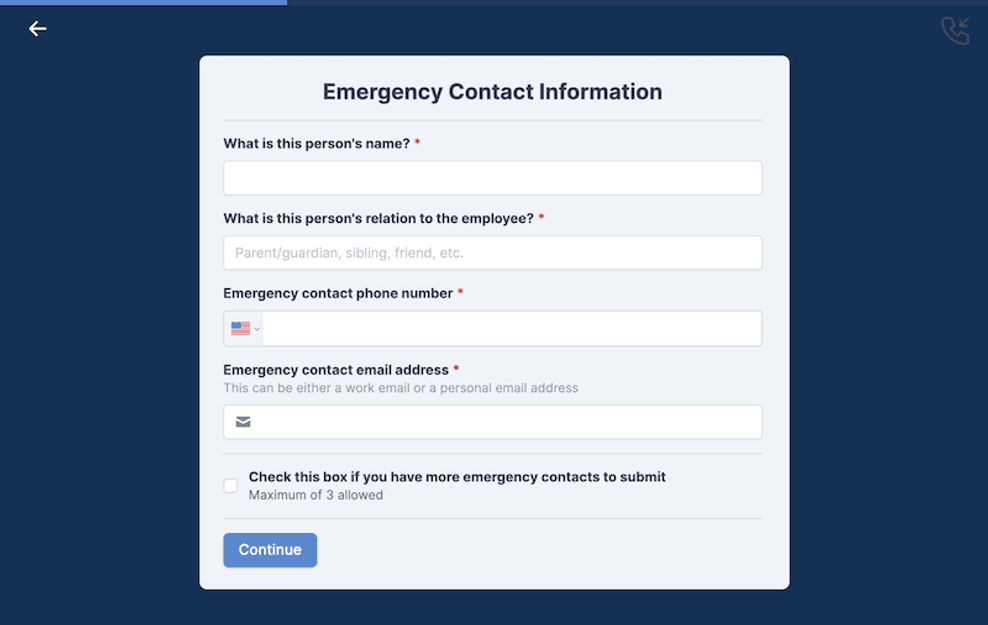This screenshot has width=988, height=625.
Task: Click the 'Check this box if you have more emergency contacts' label
Action: point(457,477)
